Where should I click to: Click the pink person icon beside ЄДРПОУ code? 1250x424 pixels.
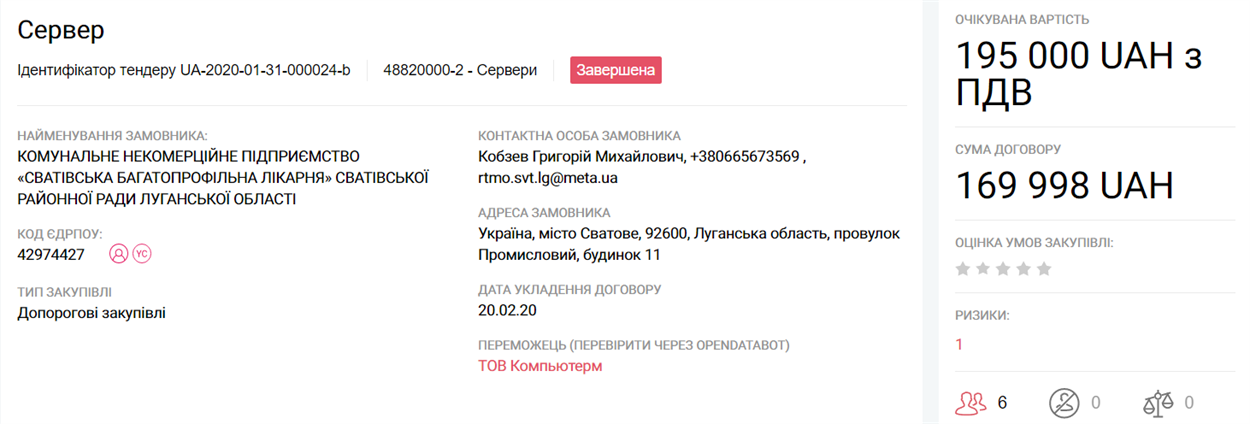(119, 254)
